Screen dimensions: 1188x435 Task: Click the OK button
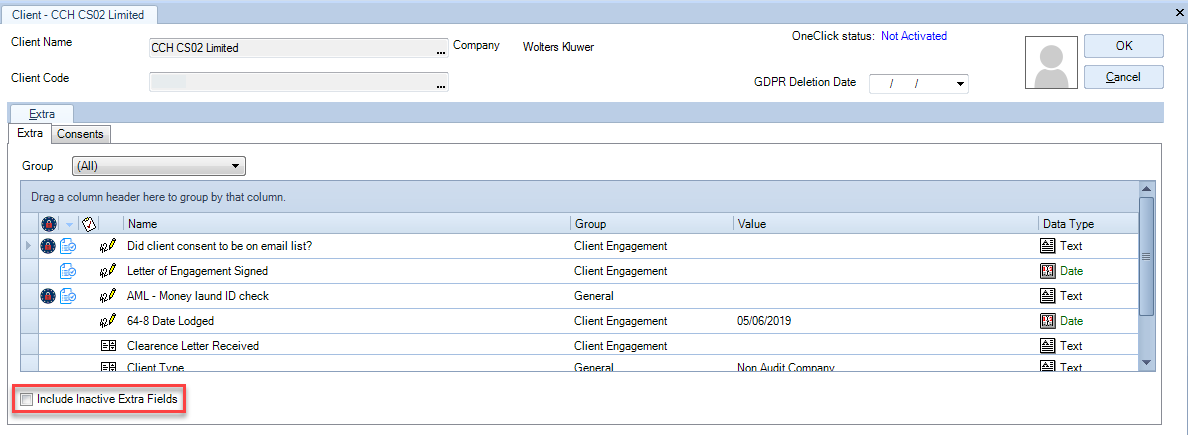(1124, 45)
